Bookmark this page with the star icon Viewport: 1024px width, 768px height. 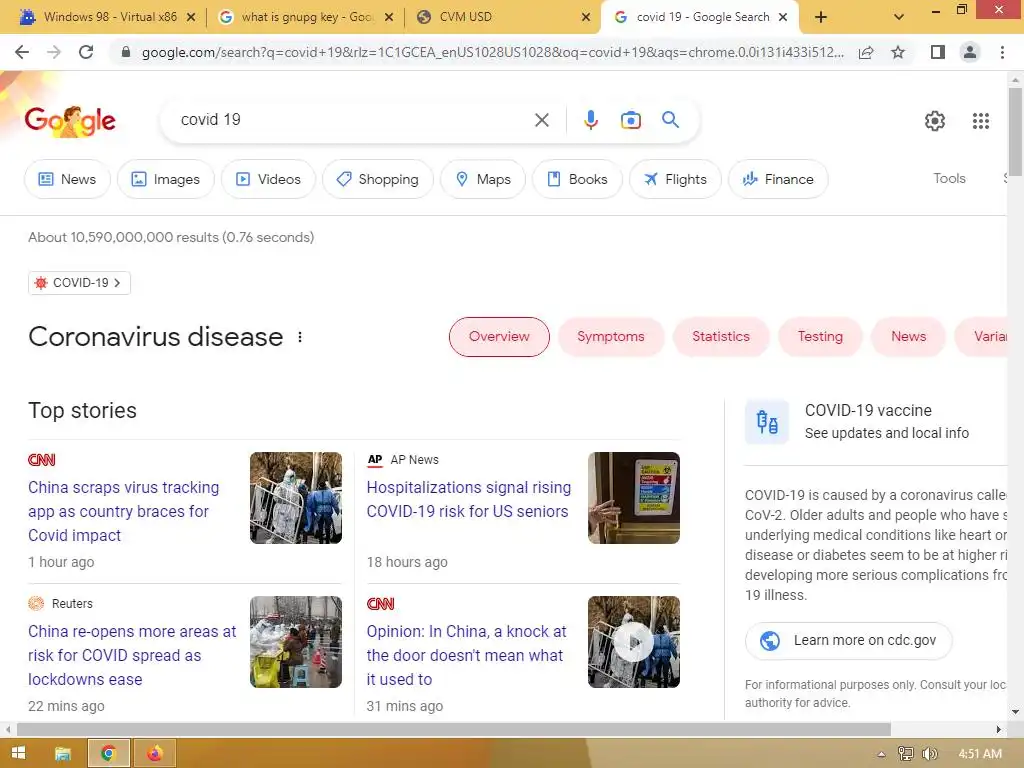coord(898,52)
